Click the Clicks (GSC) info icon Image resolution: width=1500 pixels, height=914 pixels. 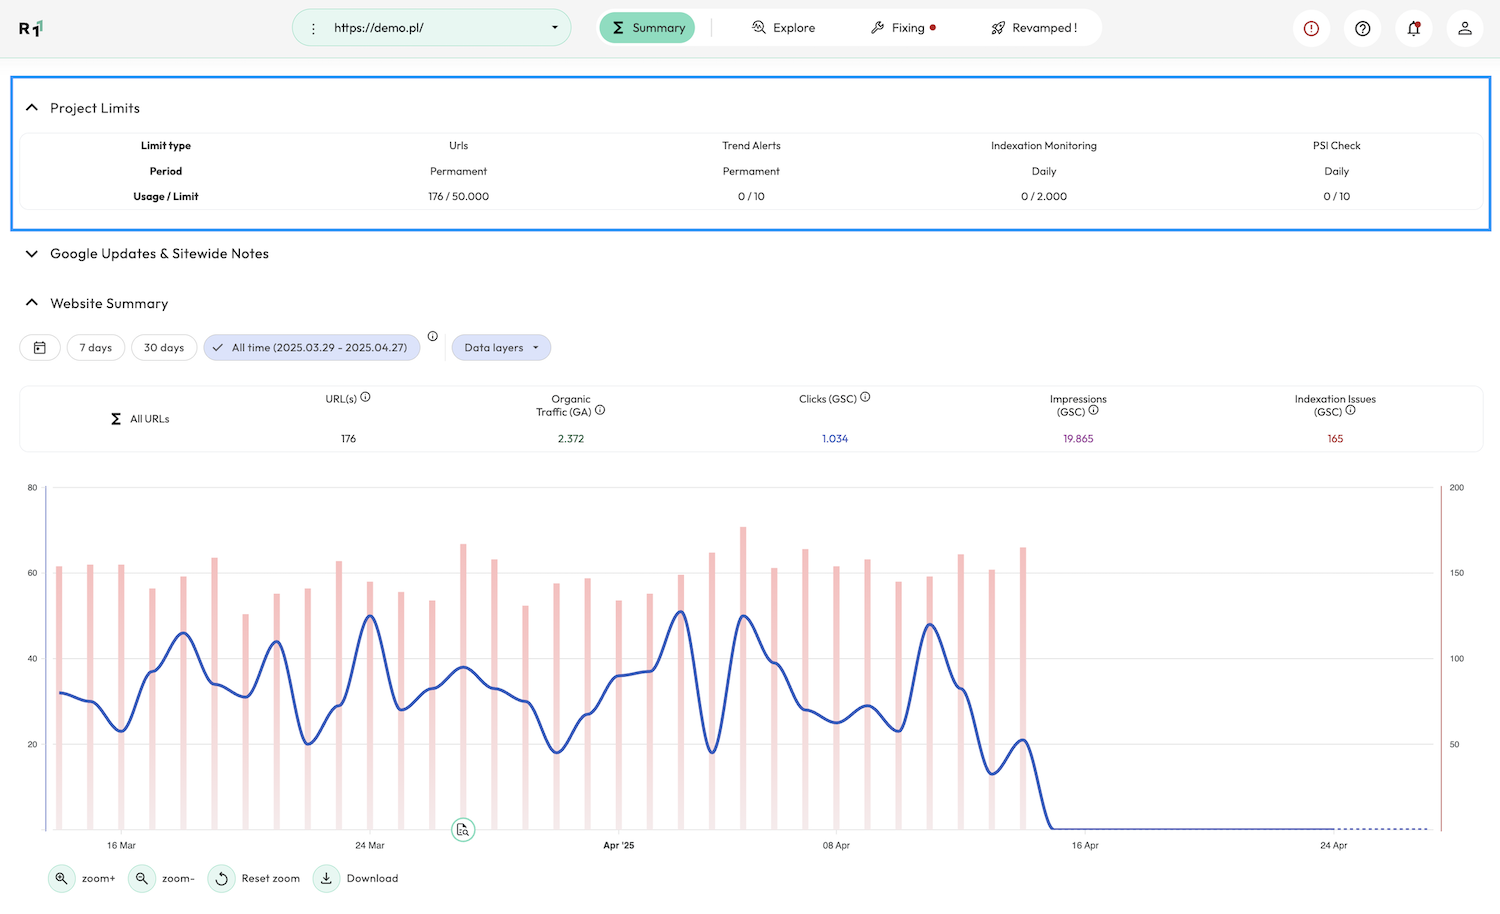866,398
